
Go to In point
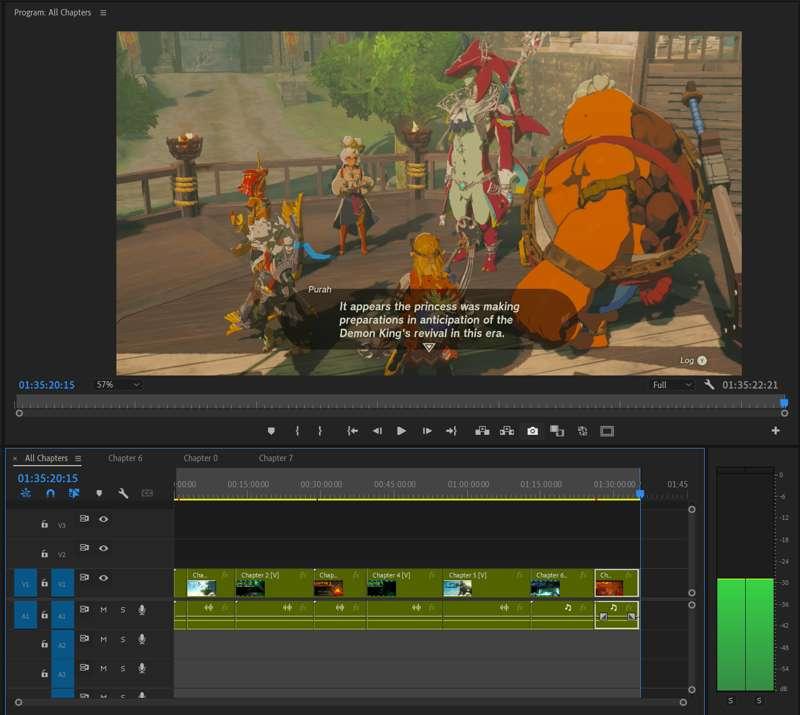pos(352,431)
